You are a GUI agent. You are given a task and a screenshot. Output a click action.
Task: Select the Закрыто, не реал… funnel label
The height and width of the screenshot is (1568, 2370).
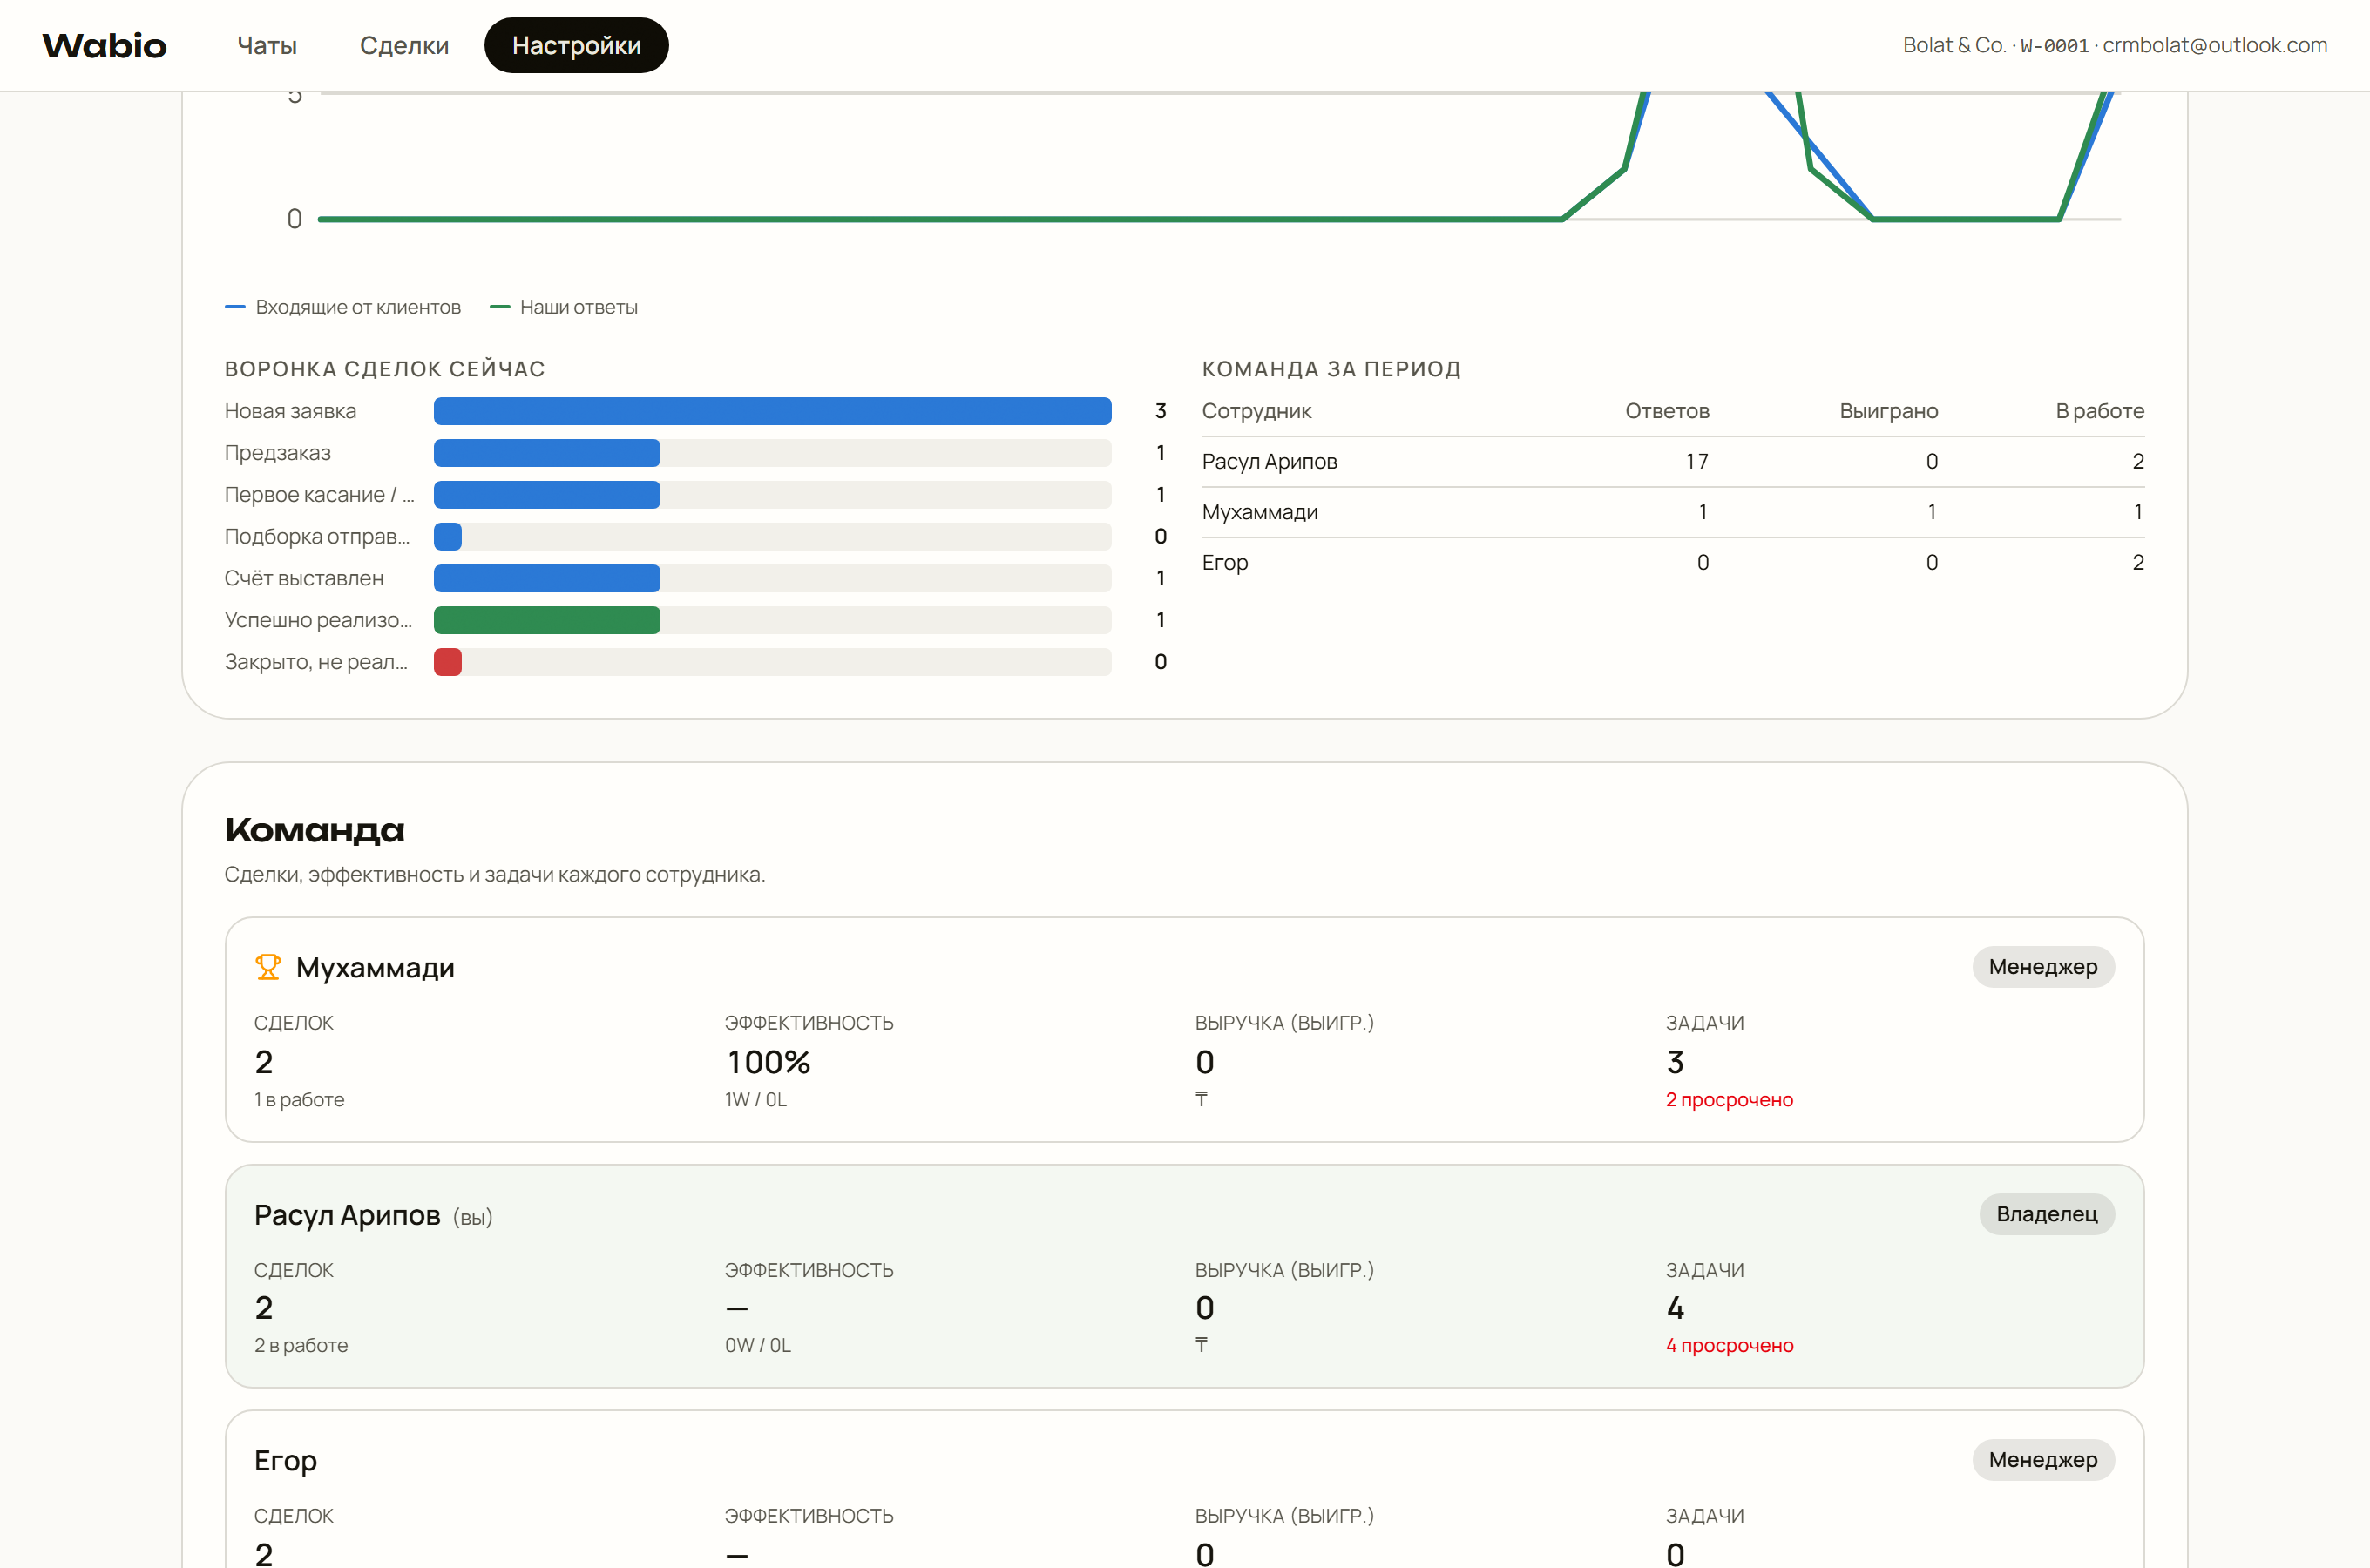316,662
